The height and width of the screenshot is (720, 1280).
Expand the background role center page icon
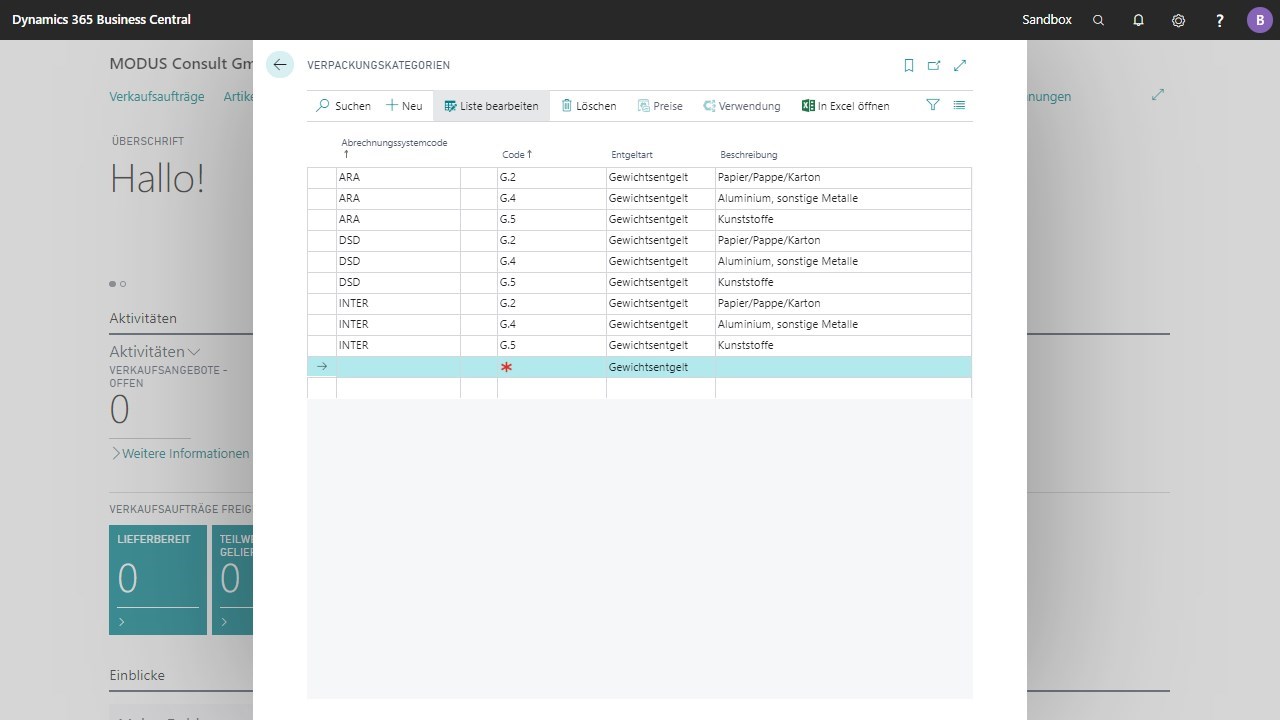(x=1158, y=95)
